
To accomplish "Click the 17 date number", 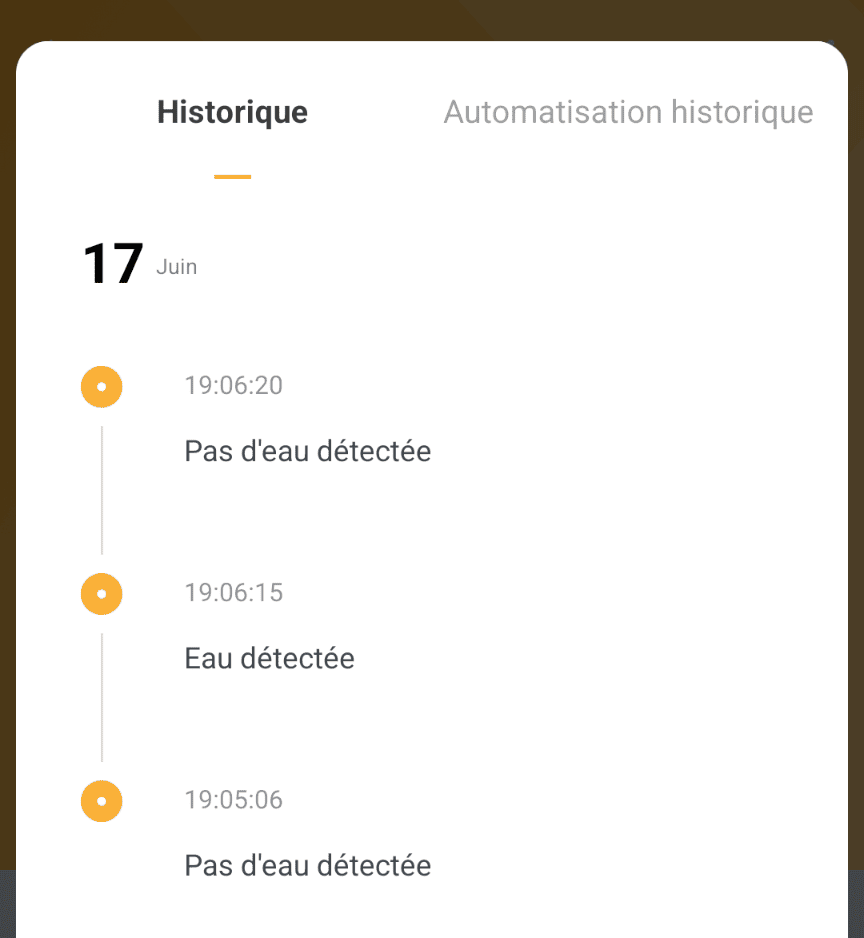I will [x=112, y=263].
